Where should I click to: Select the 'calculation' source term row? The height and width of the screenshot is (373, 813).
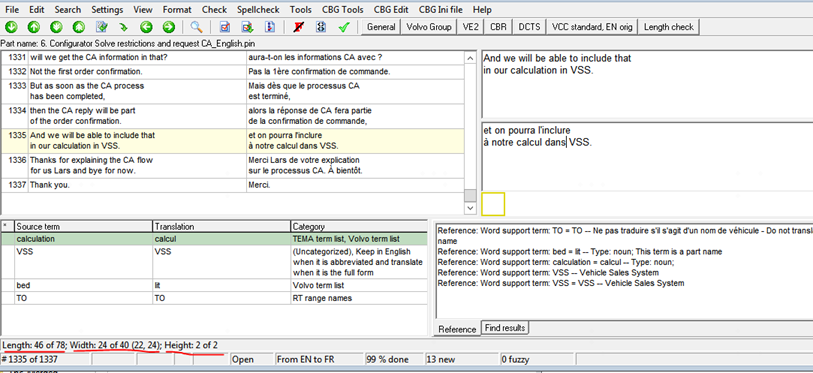(215, 239)
